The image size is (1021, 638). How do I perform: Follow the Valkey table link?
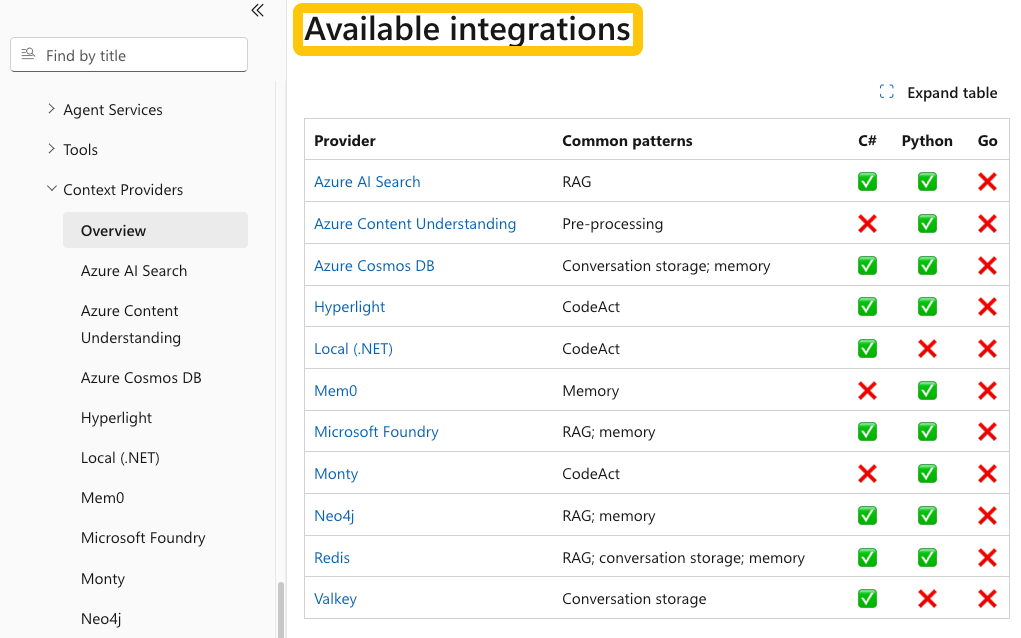[335, 599]
